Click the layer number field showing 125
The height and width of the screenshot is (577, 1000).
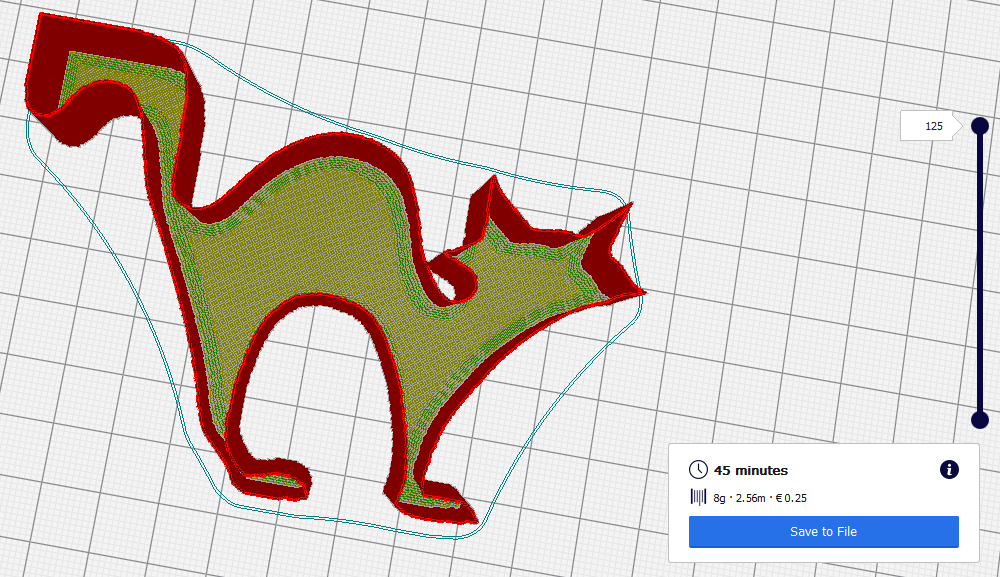[x=932, y=126]
